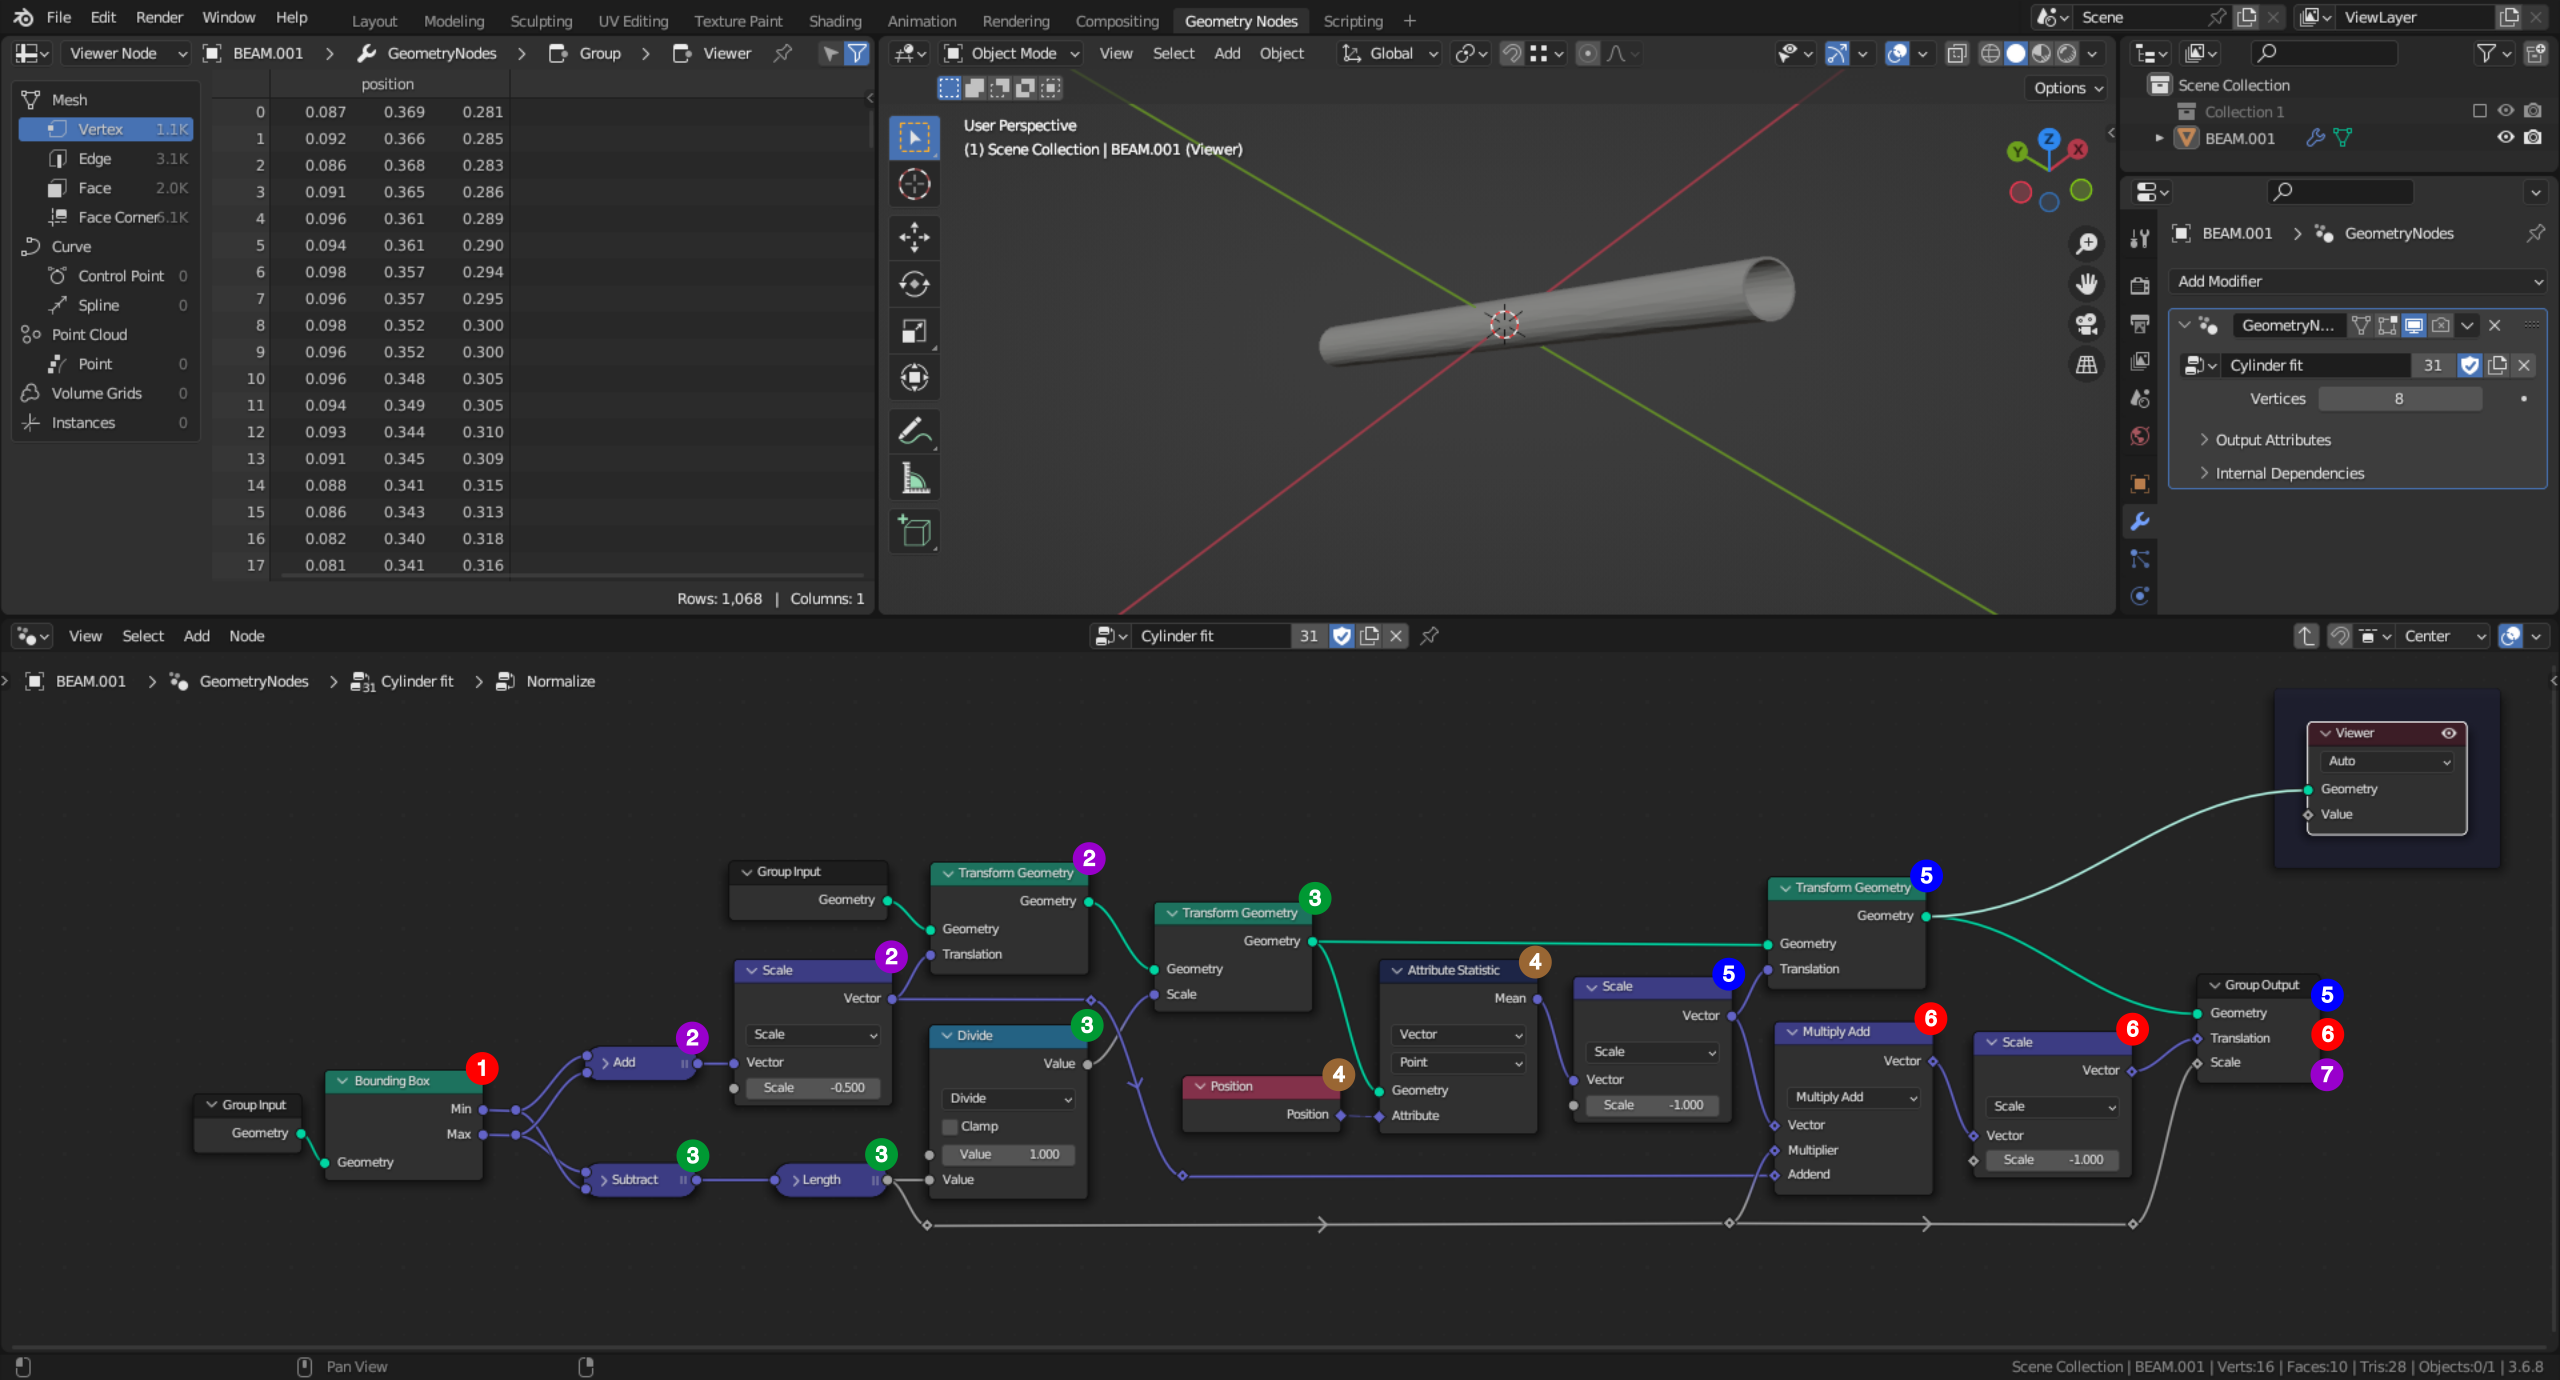This screenshot has width=2560, height=1380.
Task: Click Divide node Value 1.000 field
Action: coord(1010,1154)
